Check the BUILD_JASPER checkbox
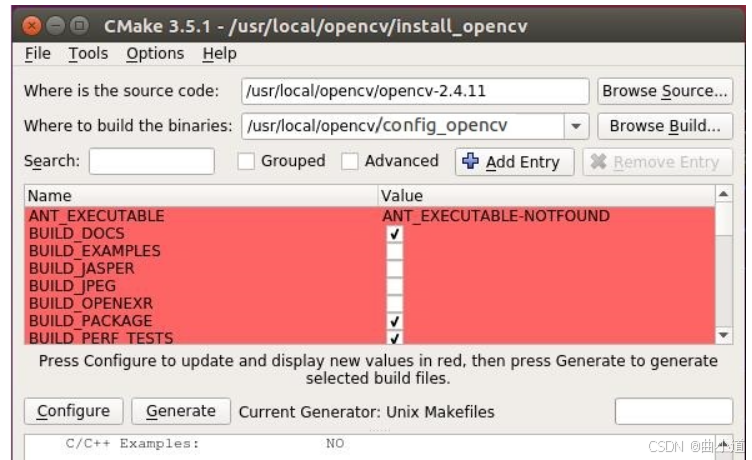 (x=395, y=269)
